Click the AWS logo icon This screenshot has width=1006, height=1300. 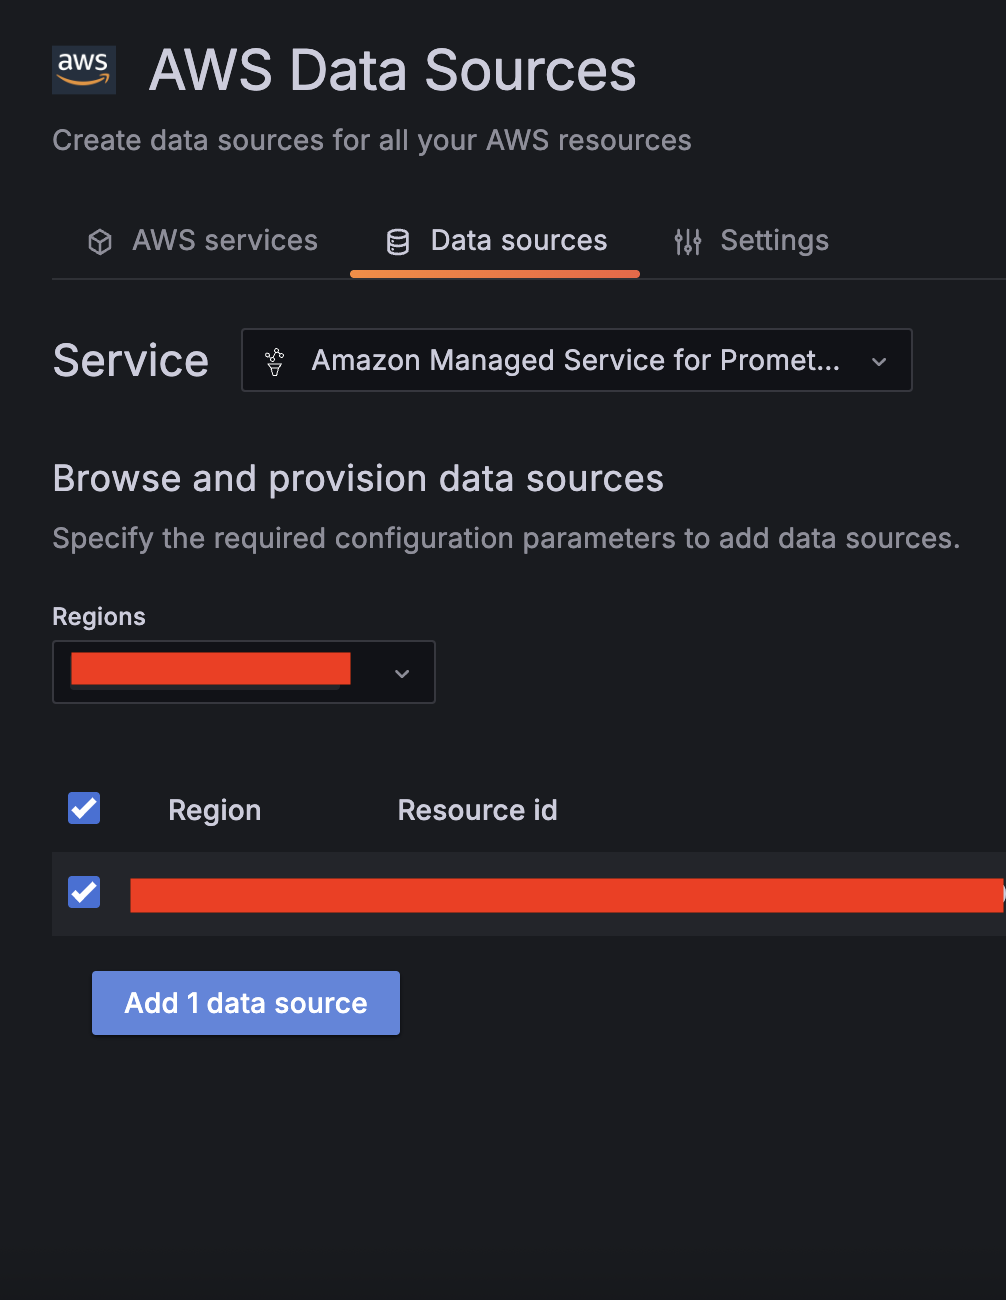point(84,70)
